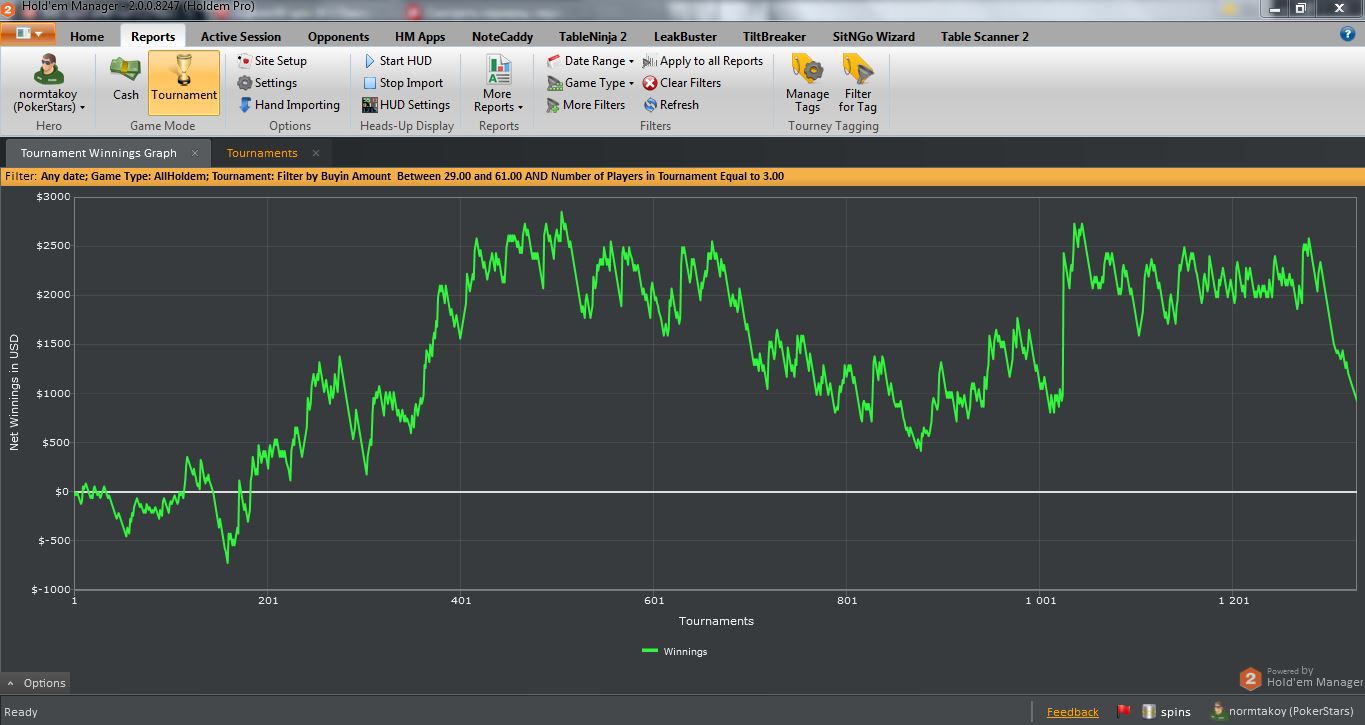1365x725 pixels.
Task: Close the Tournaments report tab
Action: point(316,153)
